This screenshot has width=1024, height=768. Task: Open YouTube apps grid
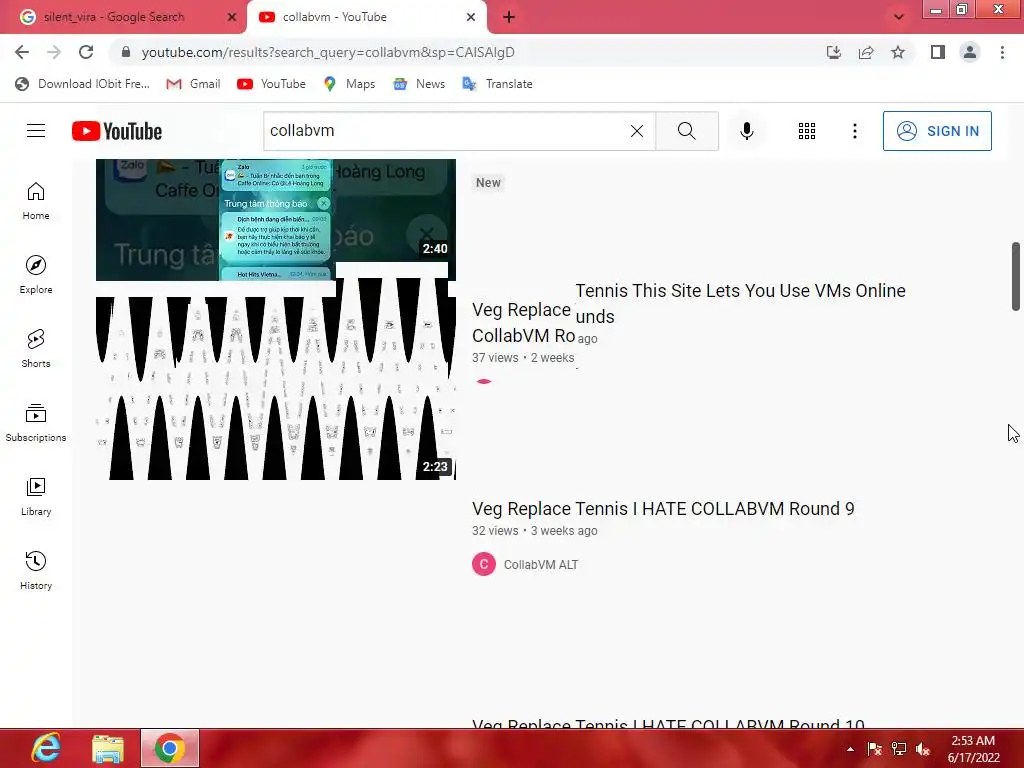point(807,131)
